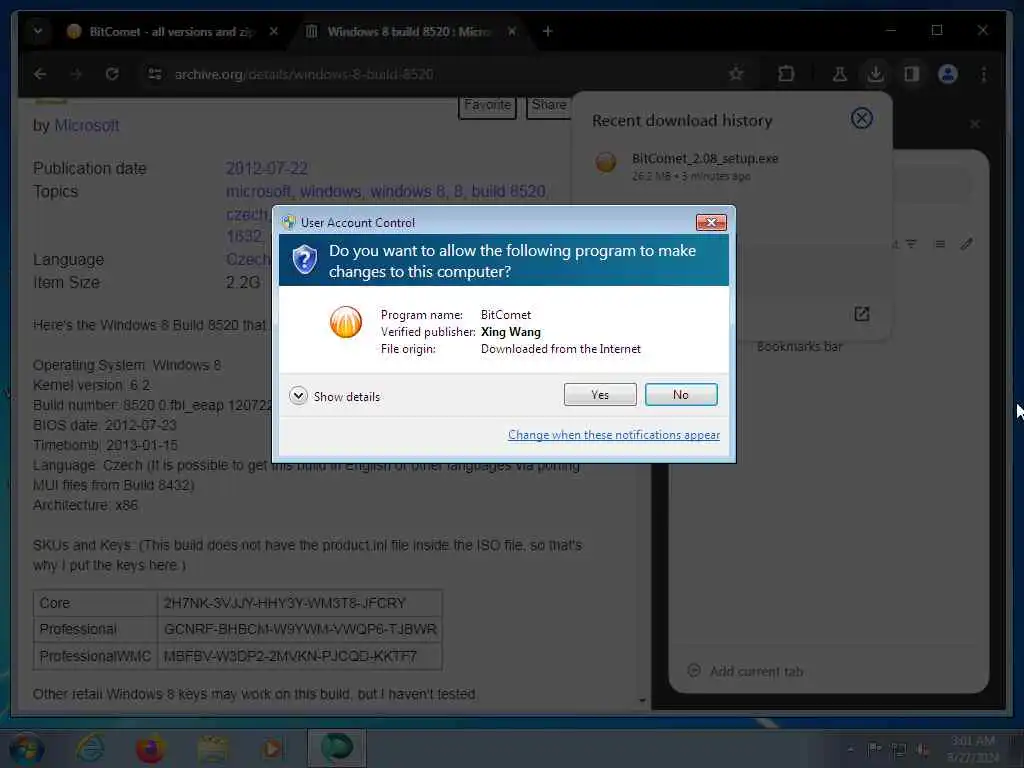This screenshot has height=768, width=1024.
Task: Open the extensions puzzle icon
Action: click(x=786, y=74)
